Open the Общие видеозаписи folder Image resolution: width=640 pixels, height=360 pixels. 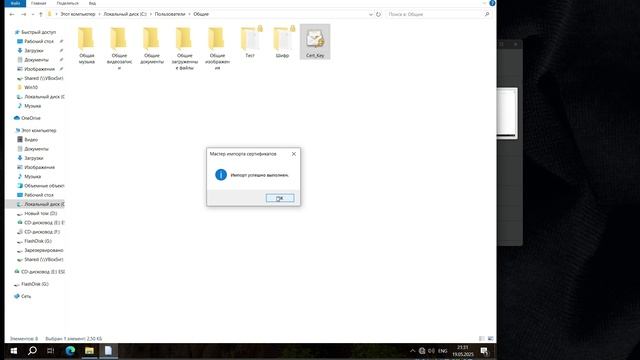click(119, 48)
